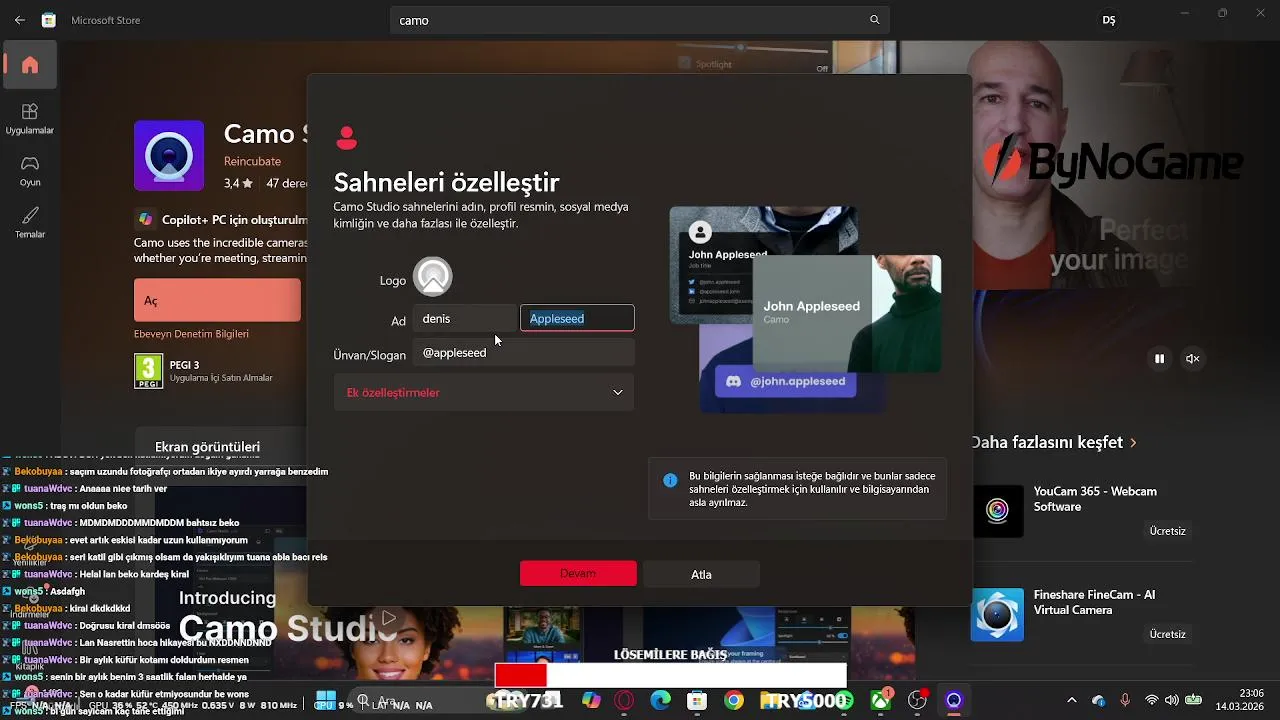Open Ebeveyn Denetim Bilgileri link

coord(191,334)
